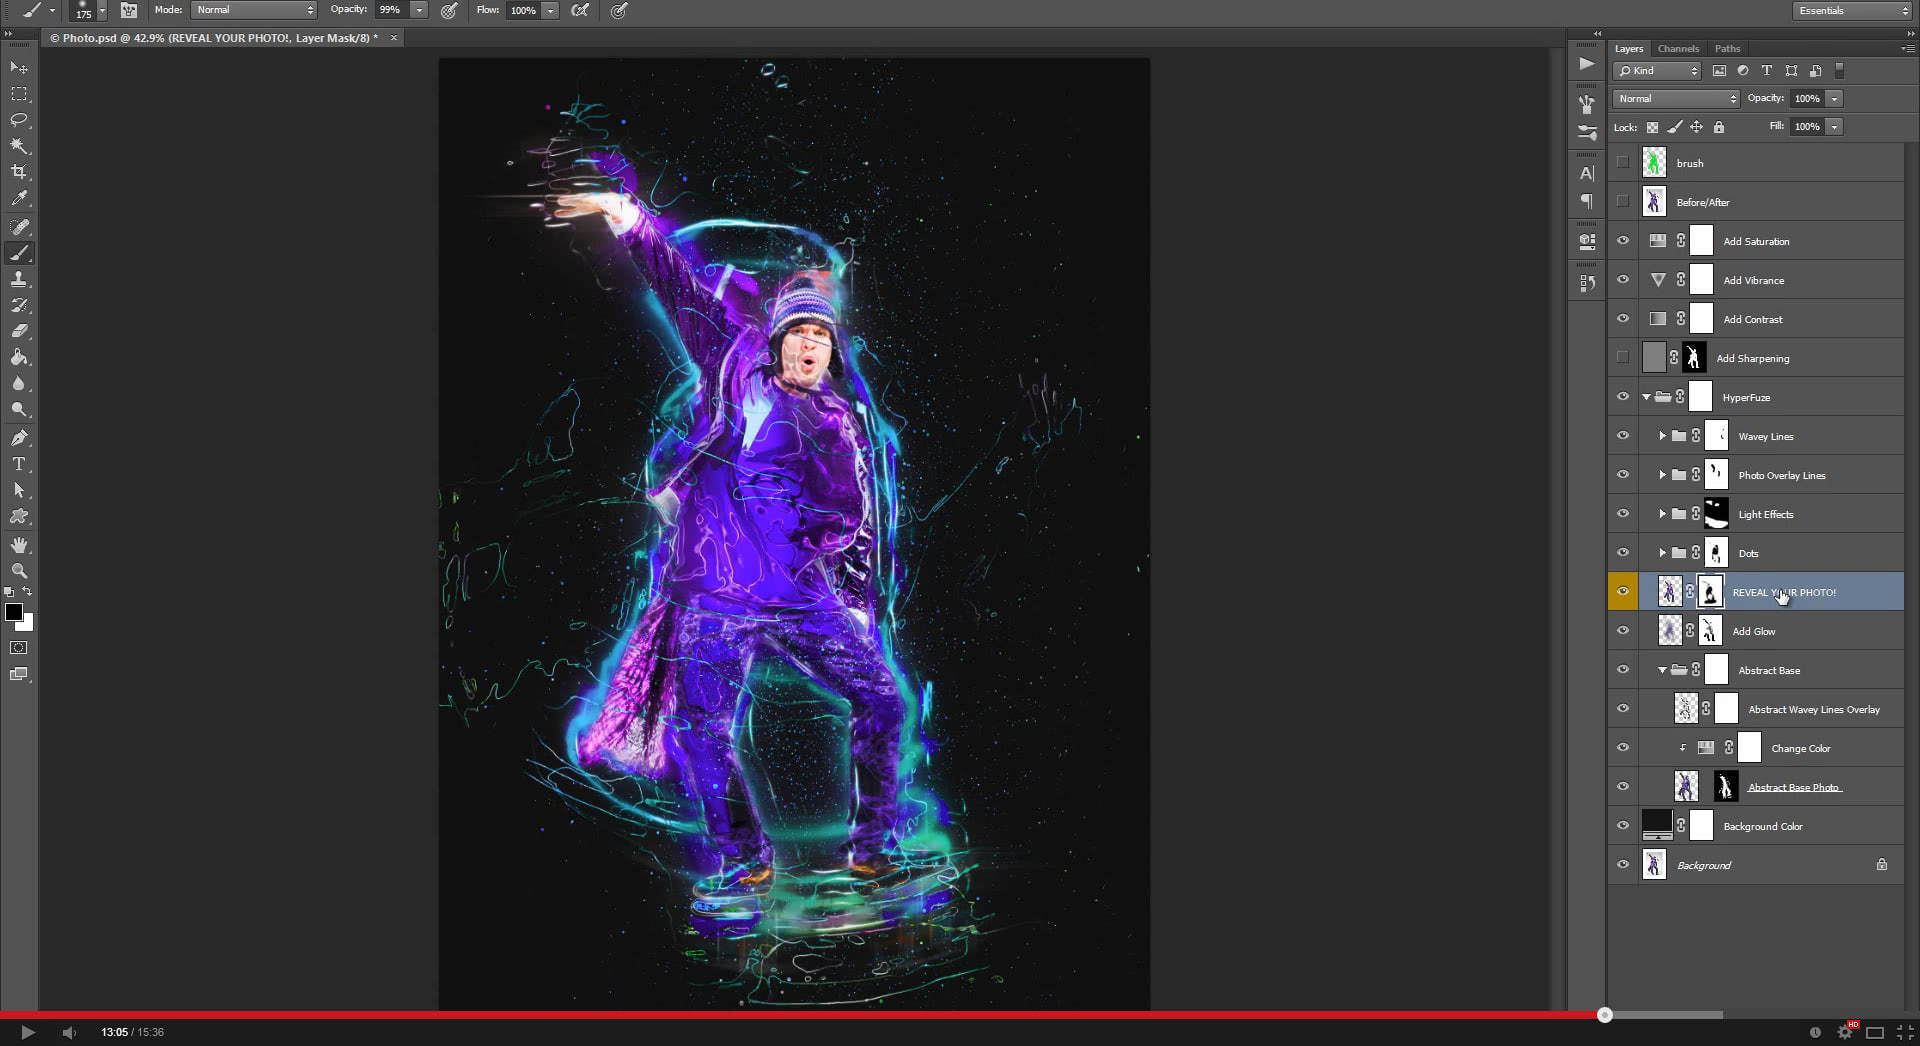
Task: Play the video from the playback bar
Action: click(29, 1031)
